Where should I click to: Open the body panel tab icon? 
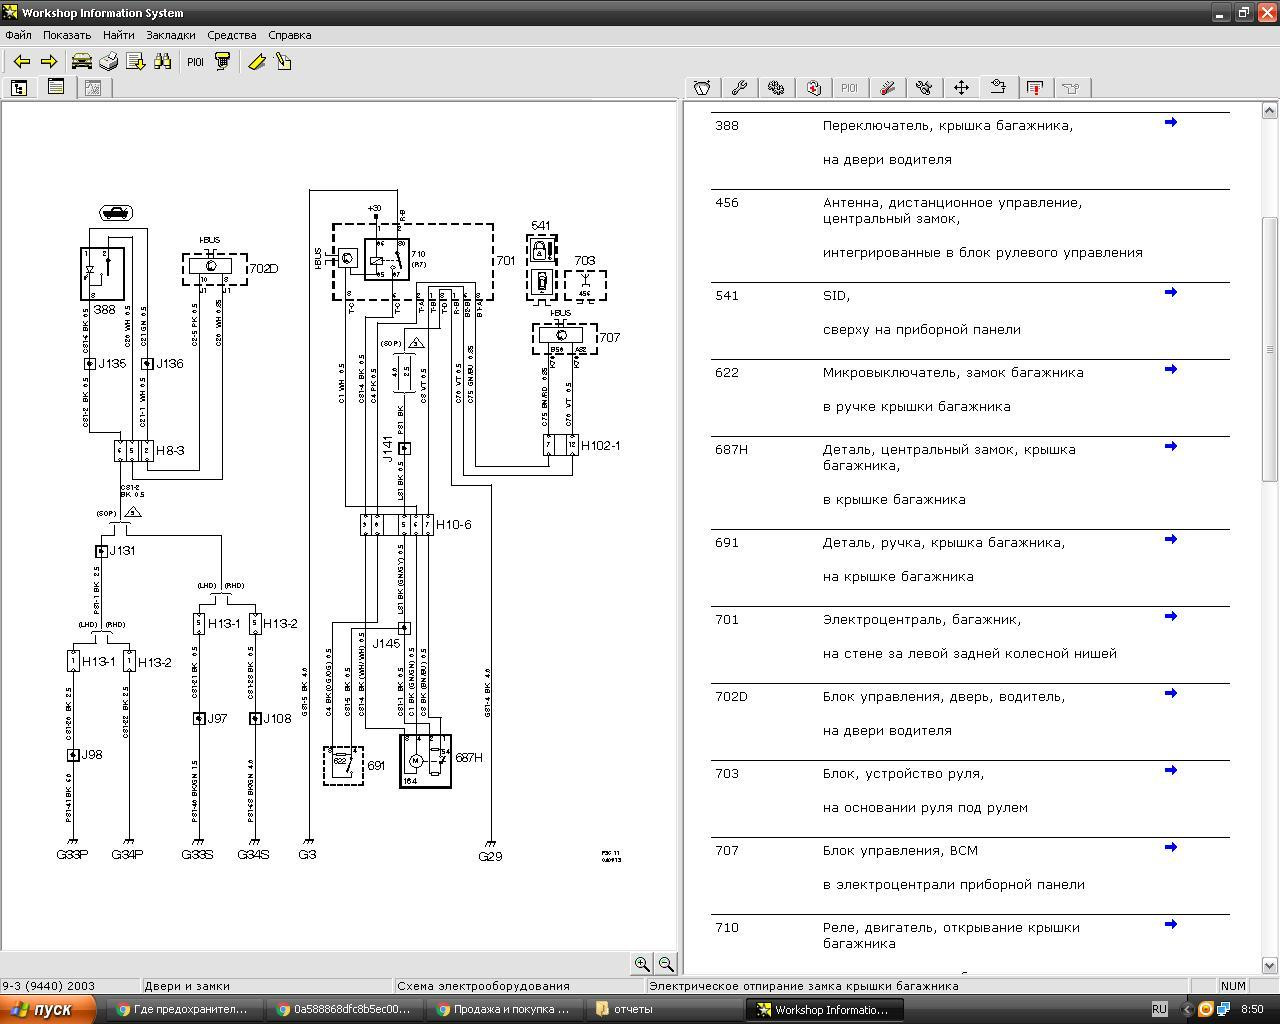(702, 88)
